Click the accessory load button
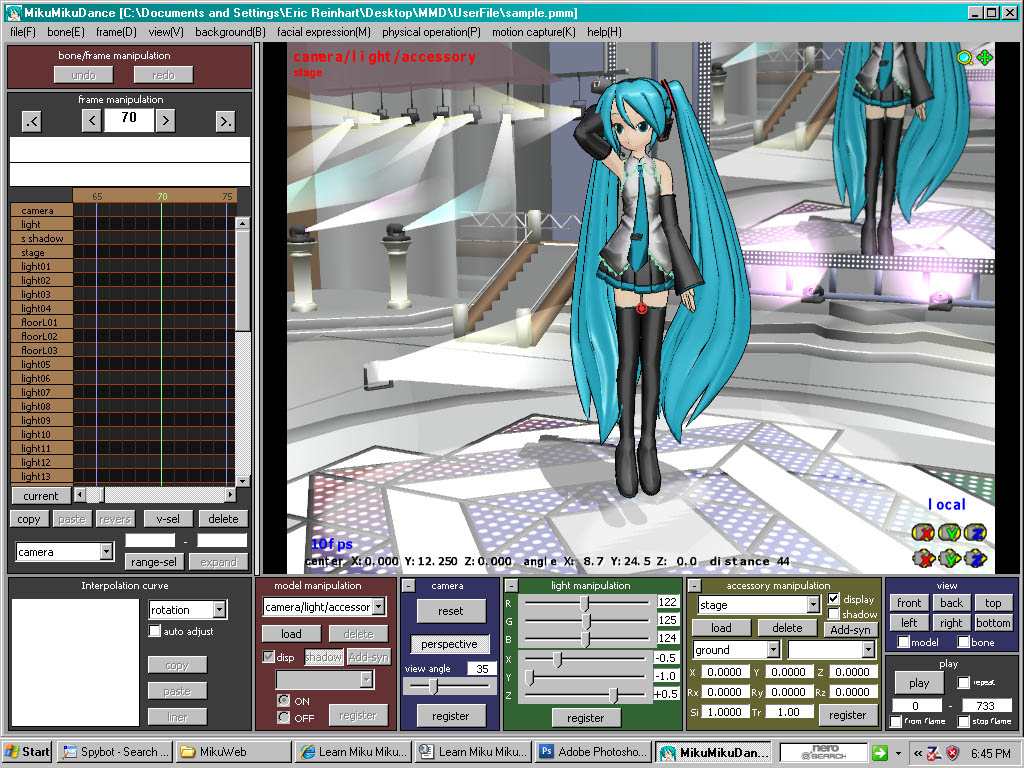This screenshot has height=768, width=1024. pyautogui.click(x=721, y=628)
